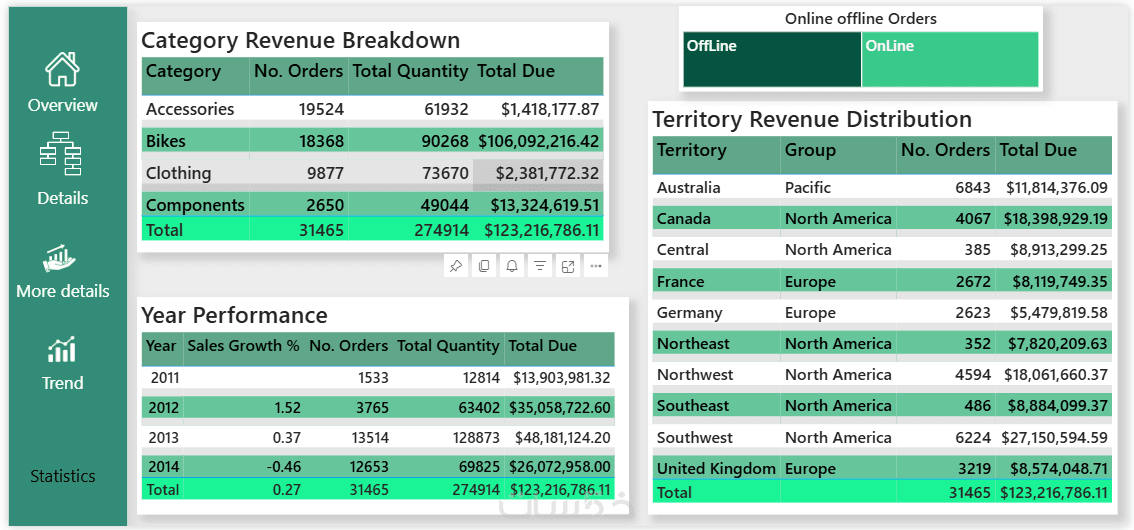Click the Trend chart icon

pyautogui.click(x=62, y=350)
